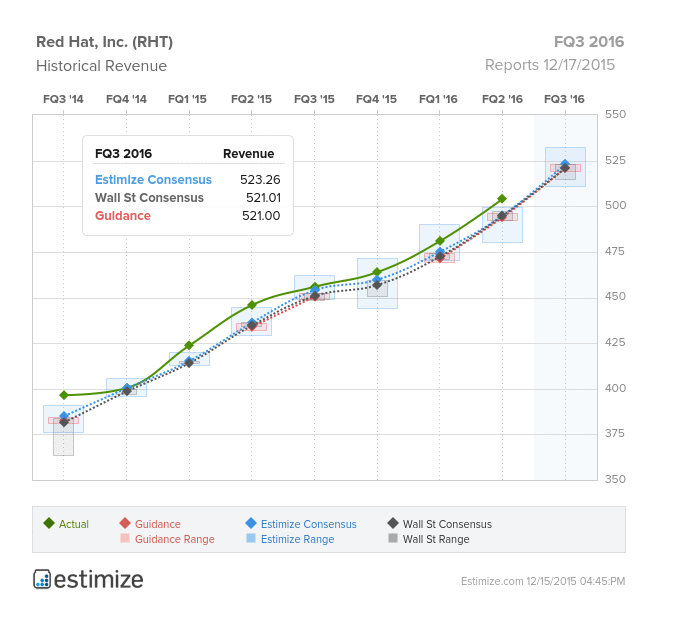Click the Estimize Range legend label

click(297, 539)
